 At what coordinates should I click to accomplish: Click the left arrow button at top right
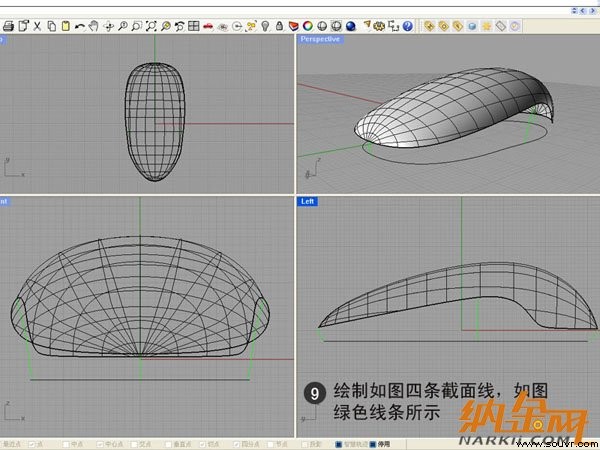582,11
